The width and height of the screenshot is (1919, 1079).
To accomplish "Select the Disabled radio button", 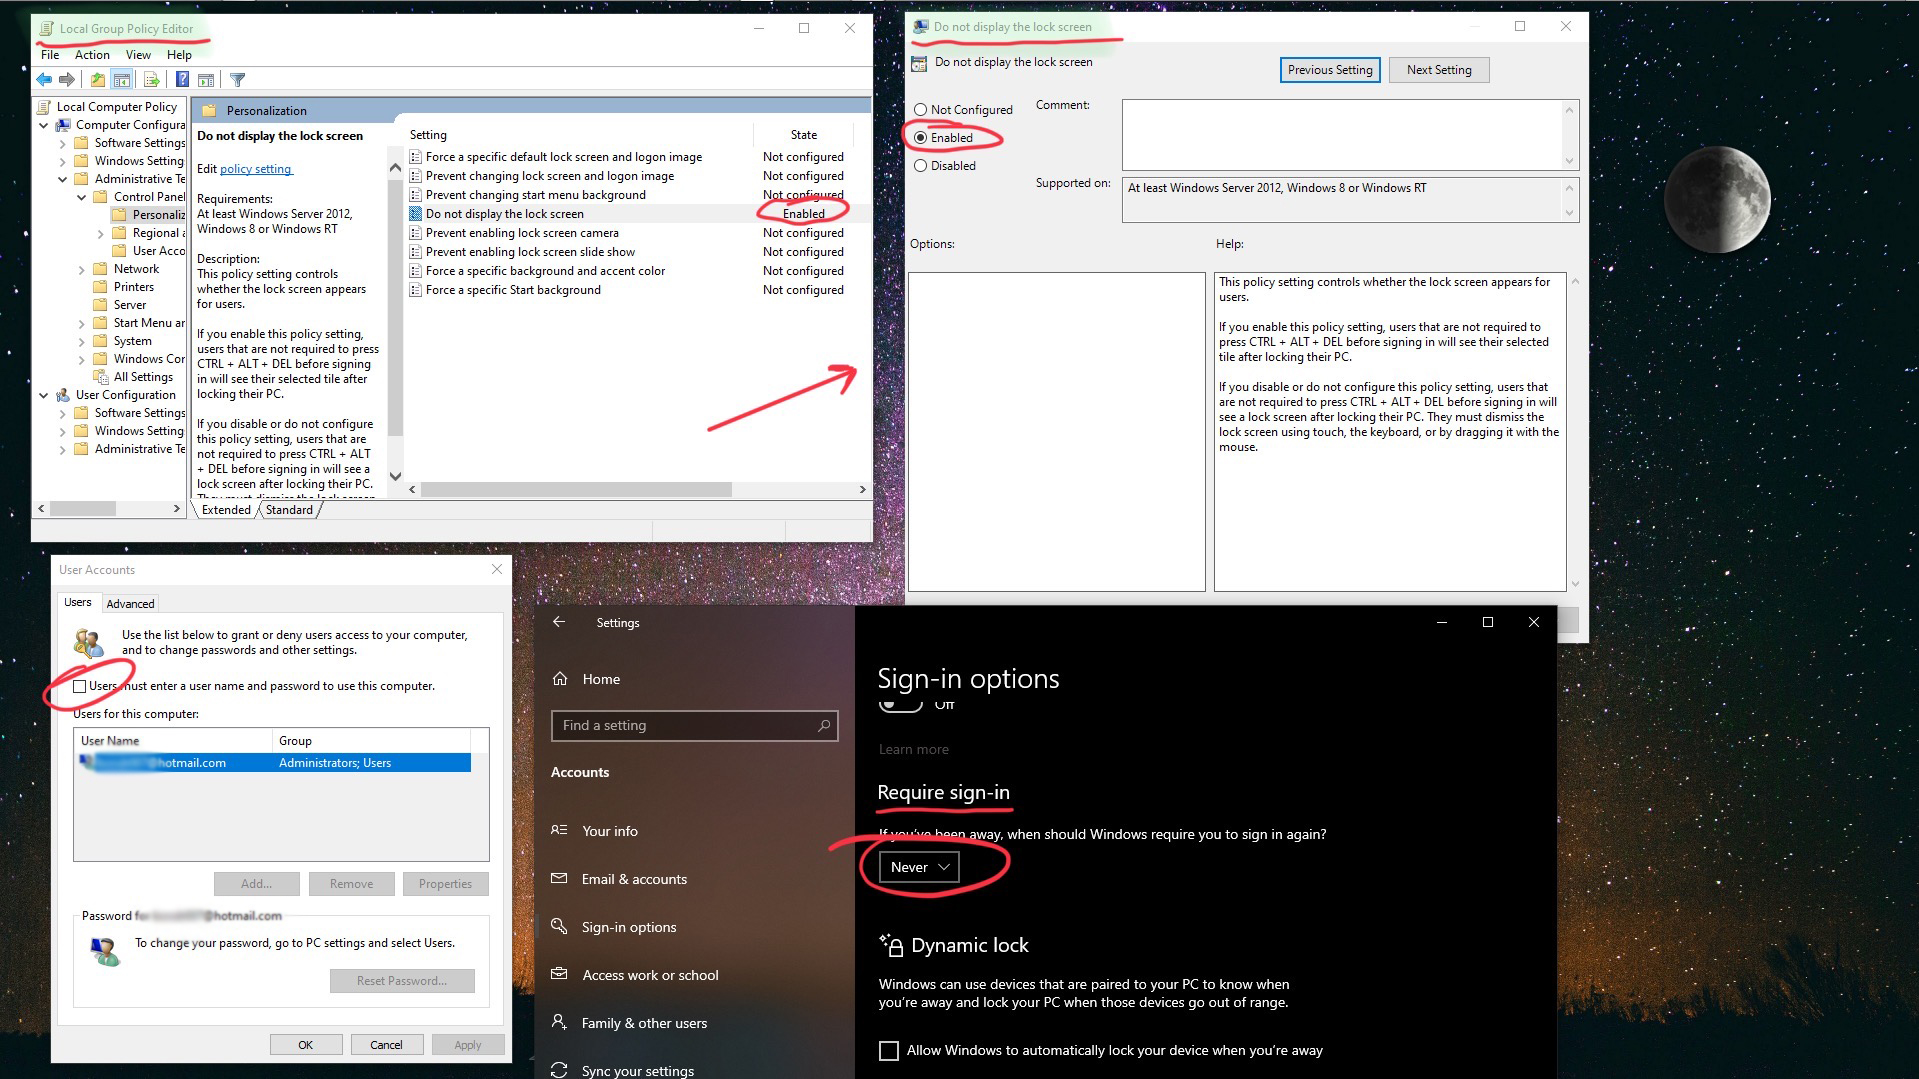I will coord(921,165).
